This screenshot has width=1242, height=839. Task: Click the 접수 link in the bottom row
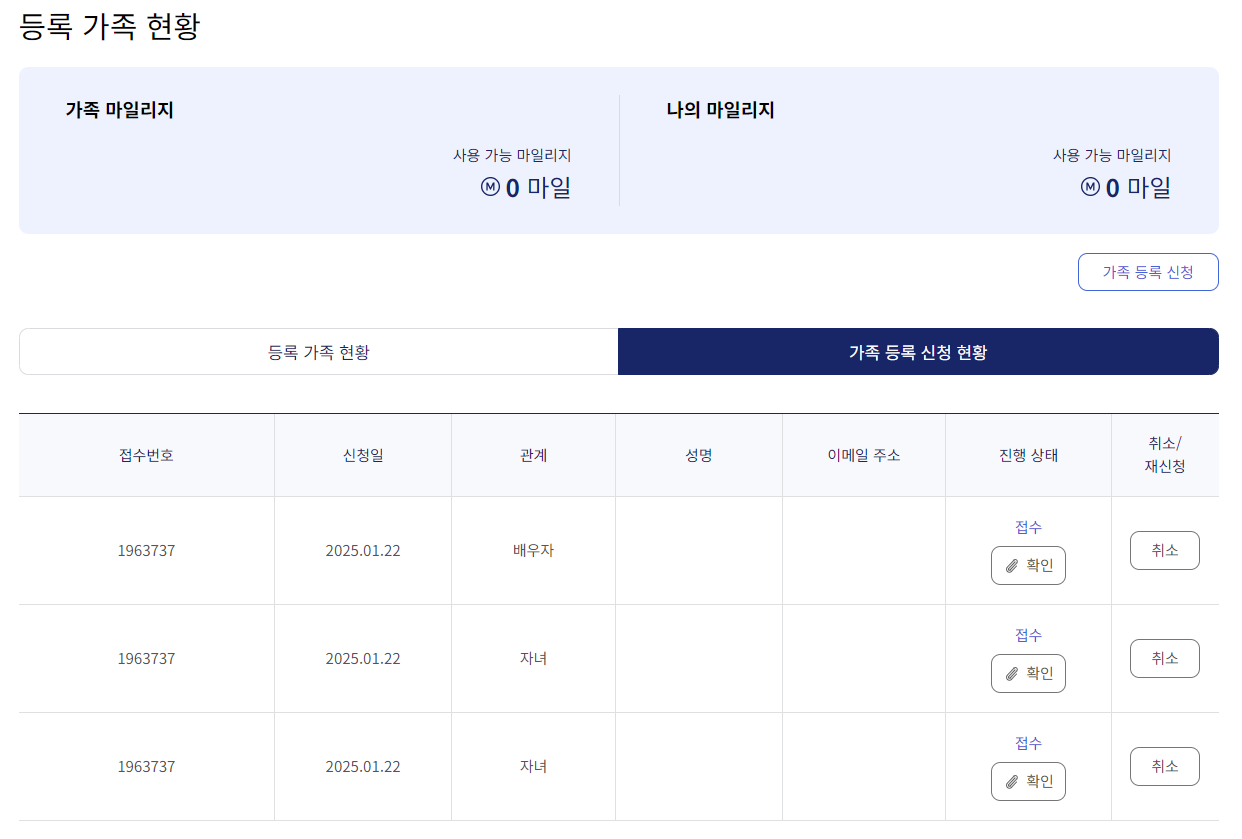point(1028,743)
